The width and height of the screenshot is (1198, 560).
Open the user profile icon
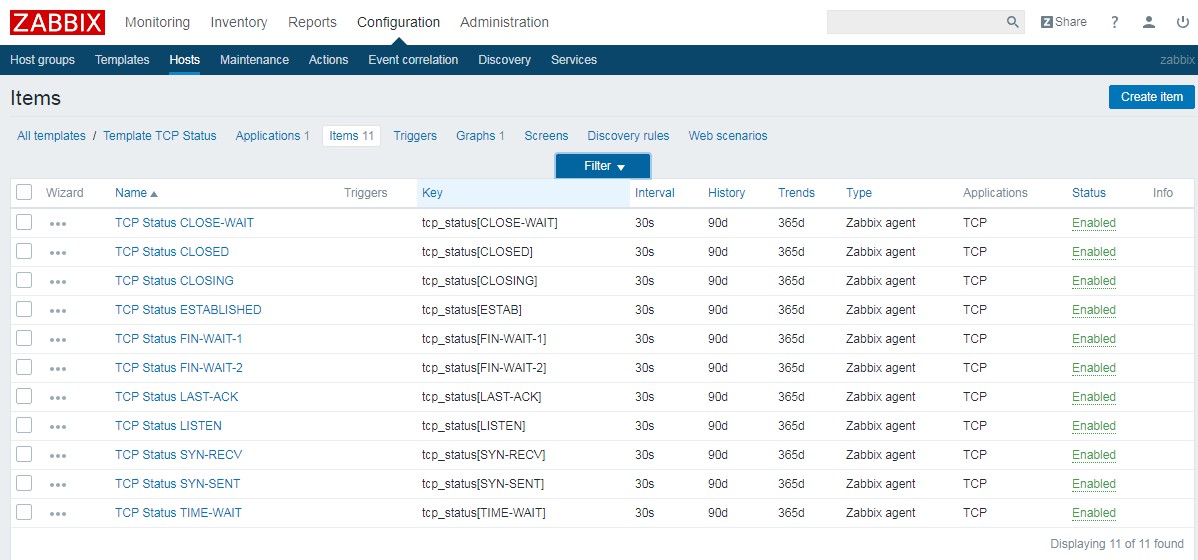tap(1150, 22)
